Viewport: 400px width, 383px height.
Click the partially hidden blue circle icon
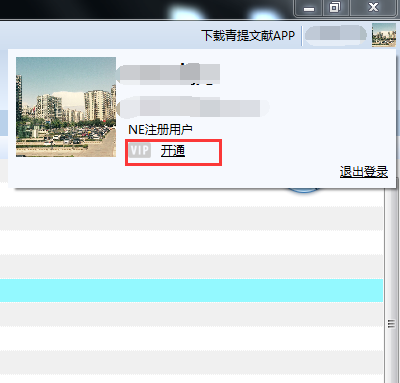304,190
